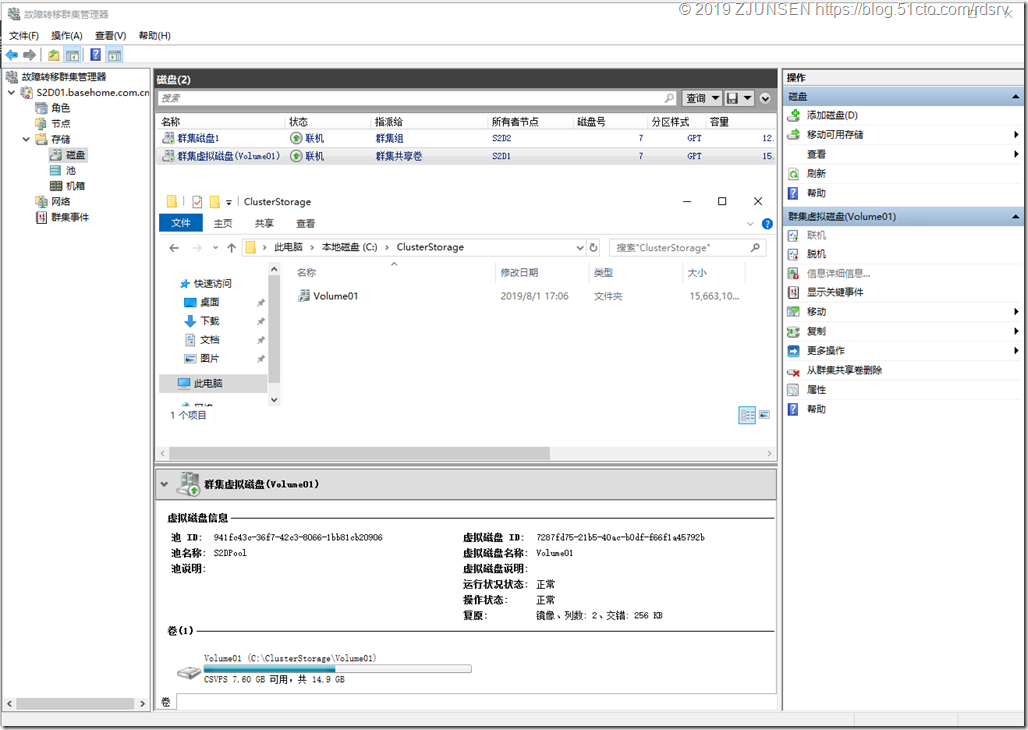This screenshot has width=1028, height=730.
Task: Click the Explorer refresh button
Action: [593, 248]
